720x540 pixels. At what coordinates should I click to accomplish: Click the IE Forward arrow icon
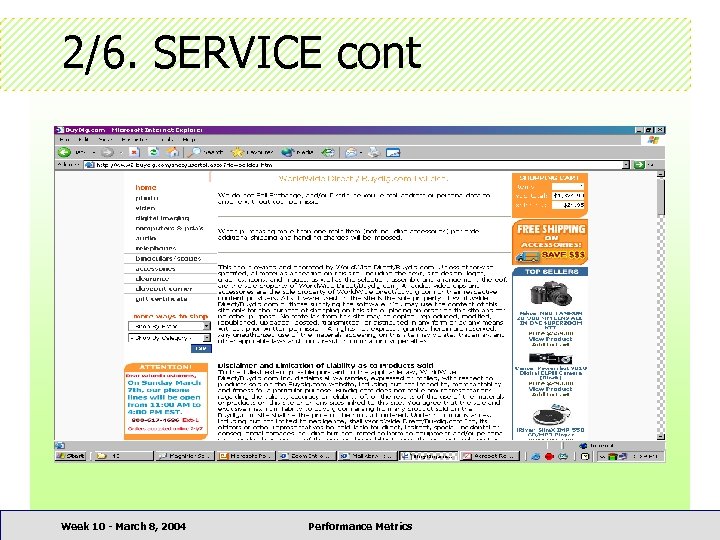tap(107, 152)
